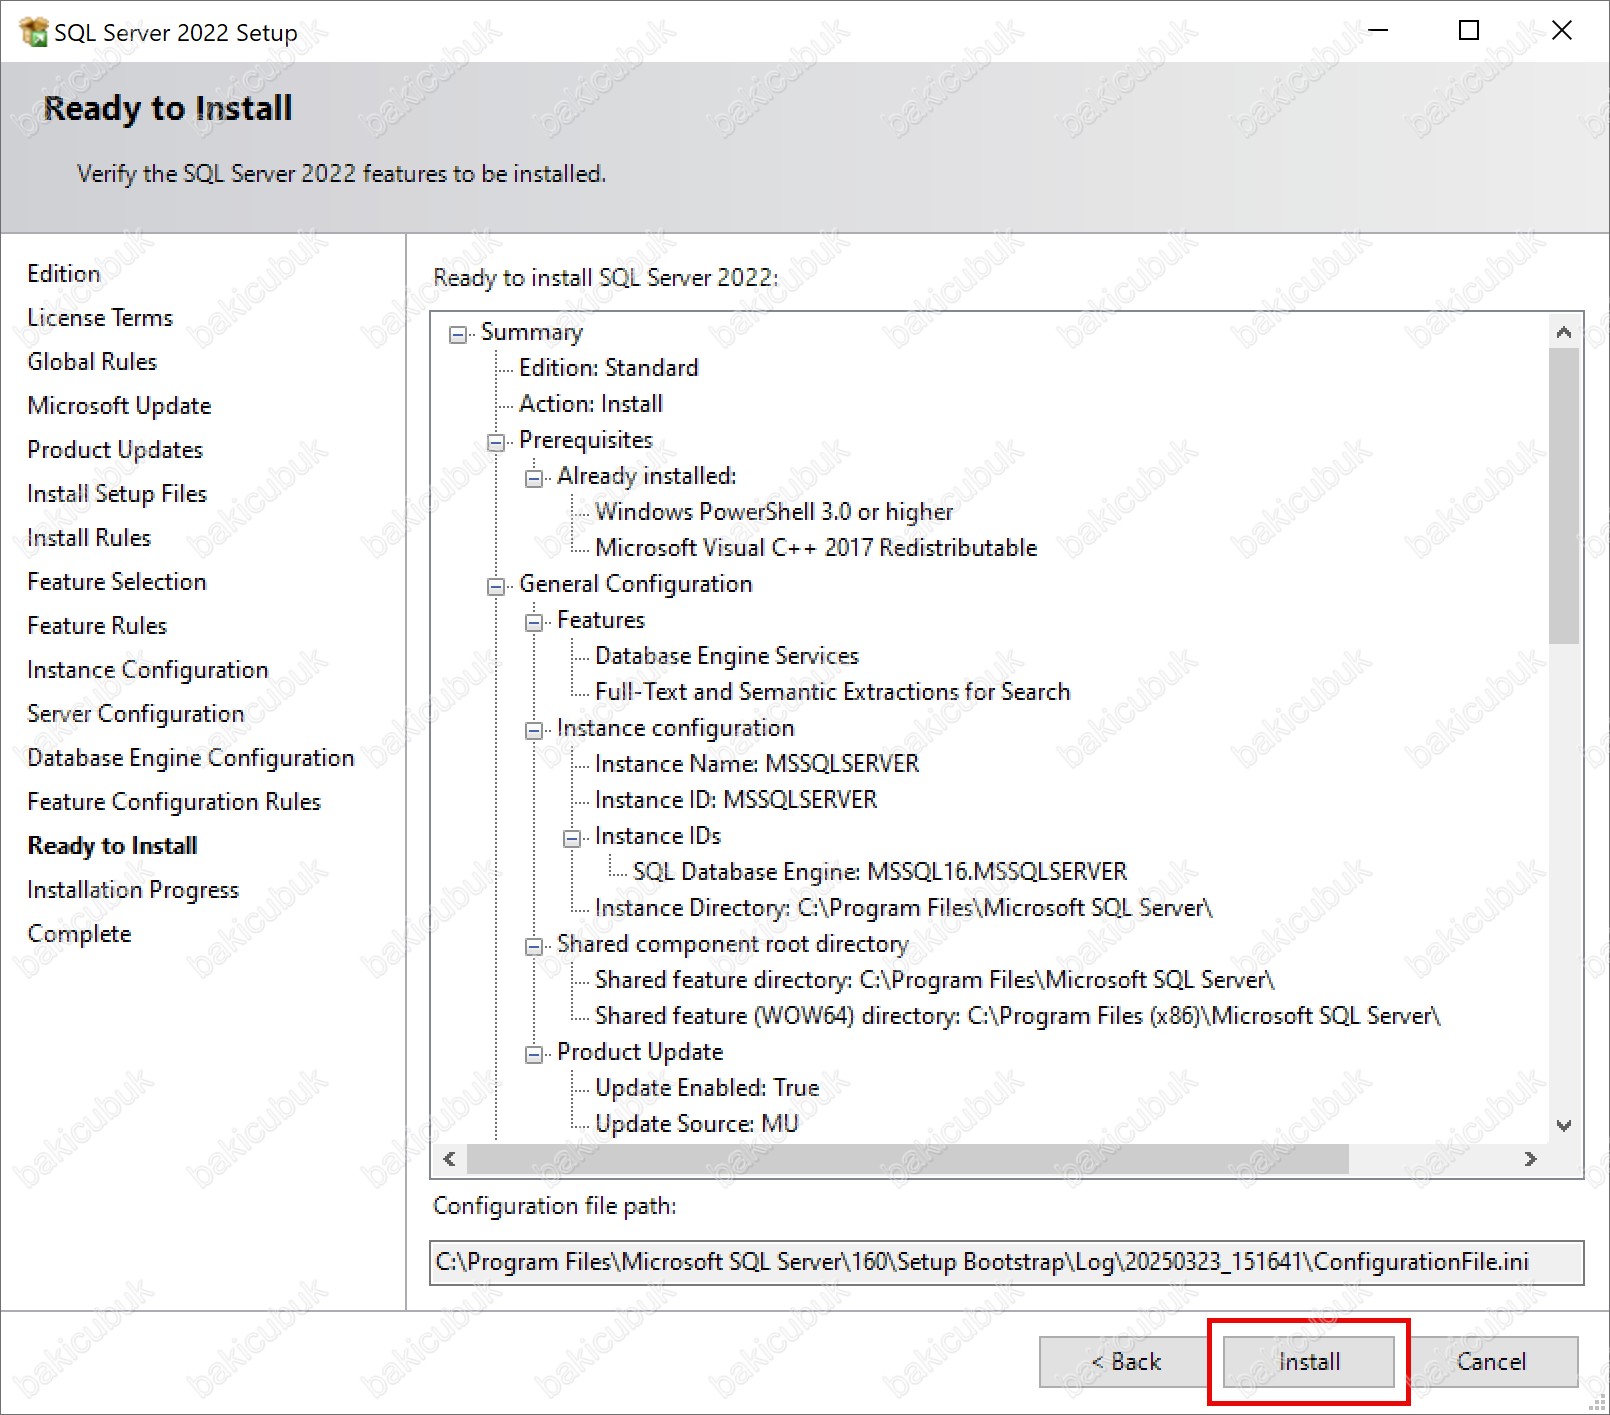Collapse the Instance IDs node
The image size is (1610, 1415).
pos(572,838)
